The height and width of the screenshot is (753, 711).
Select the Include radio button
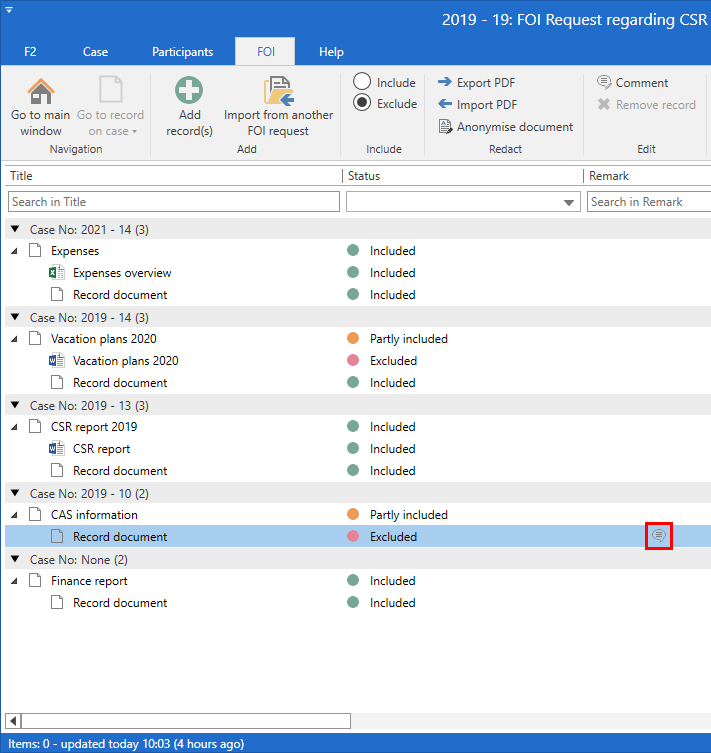[362, 83]
